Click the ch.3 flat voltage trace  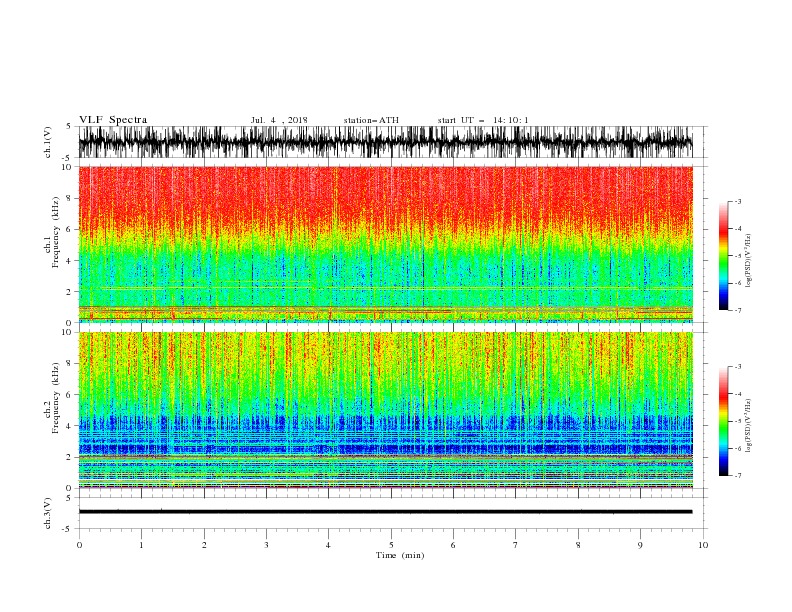click(x=385, y=512)
